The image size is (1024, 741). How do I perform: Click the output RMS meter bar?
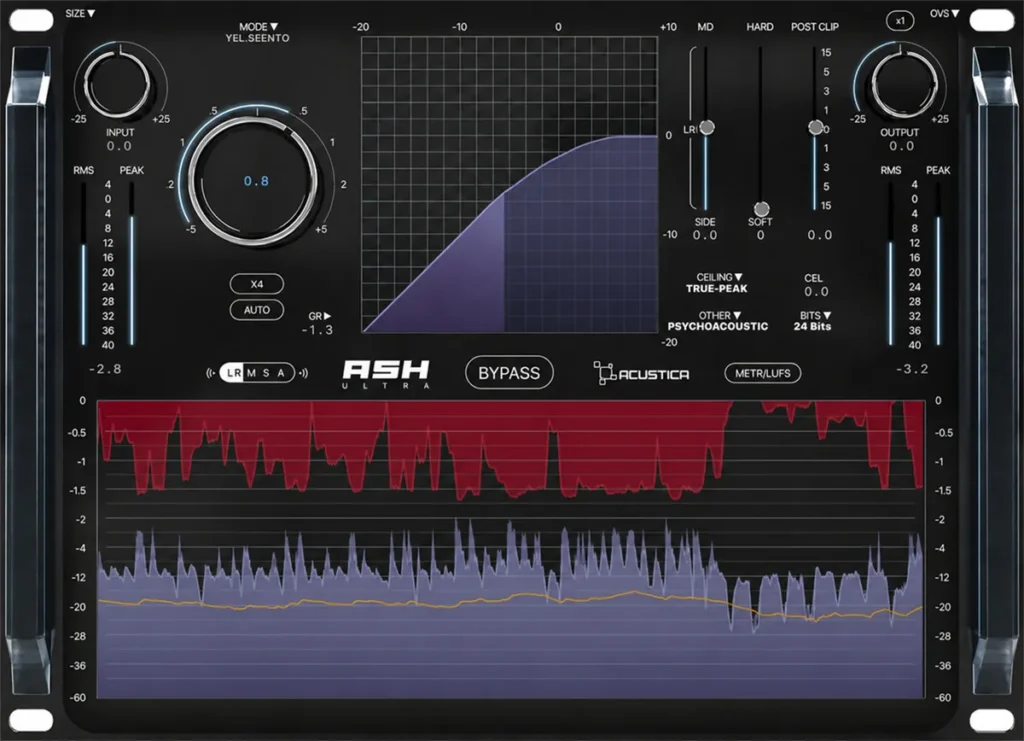(x=890, y=264)
